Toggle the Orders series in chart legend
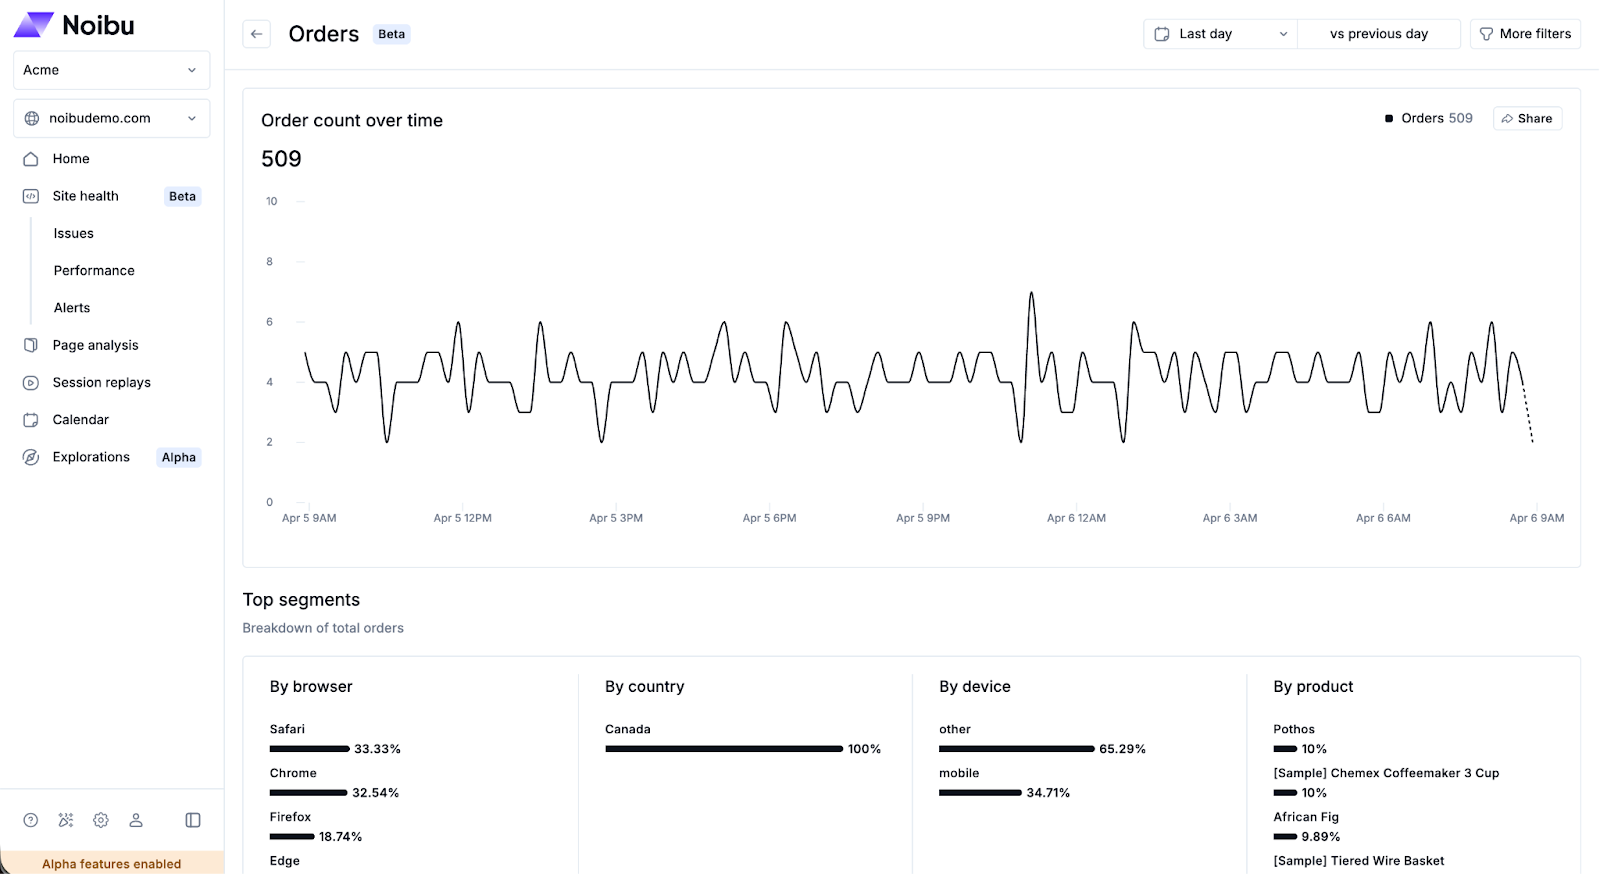The image size is (1600, 874). pyautogui.click(x=1428, y=118)
